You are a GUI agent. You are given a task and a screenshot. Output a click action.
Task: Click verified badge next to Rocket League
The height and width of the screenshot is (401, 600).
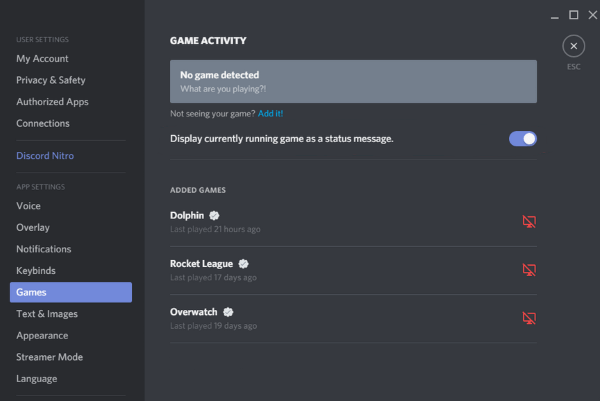[243, 263]
